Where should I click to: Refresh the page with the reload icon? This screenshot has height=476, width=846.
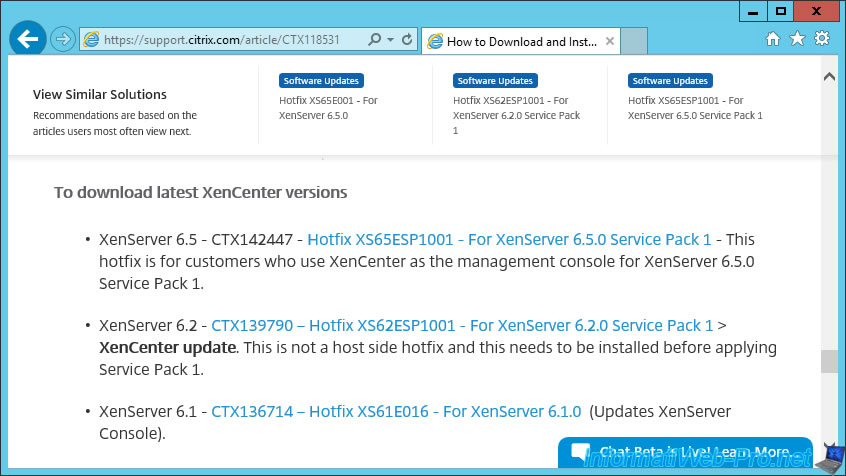coord(407,39)
